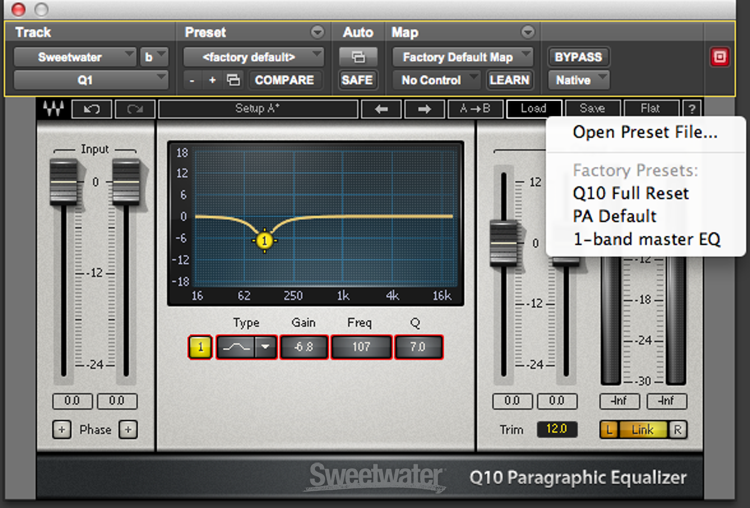
Task: Click the Waves logo icon
Action: coord(53,109)
